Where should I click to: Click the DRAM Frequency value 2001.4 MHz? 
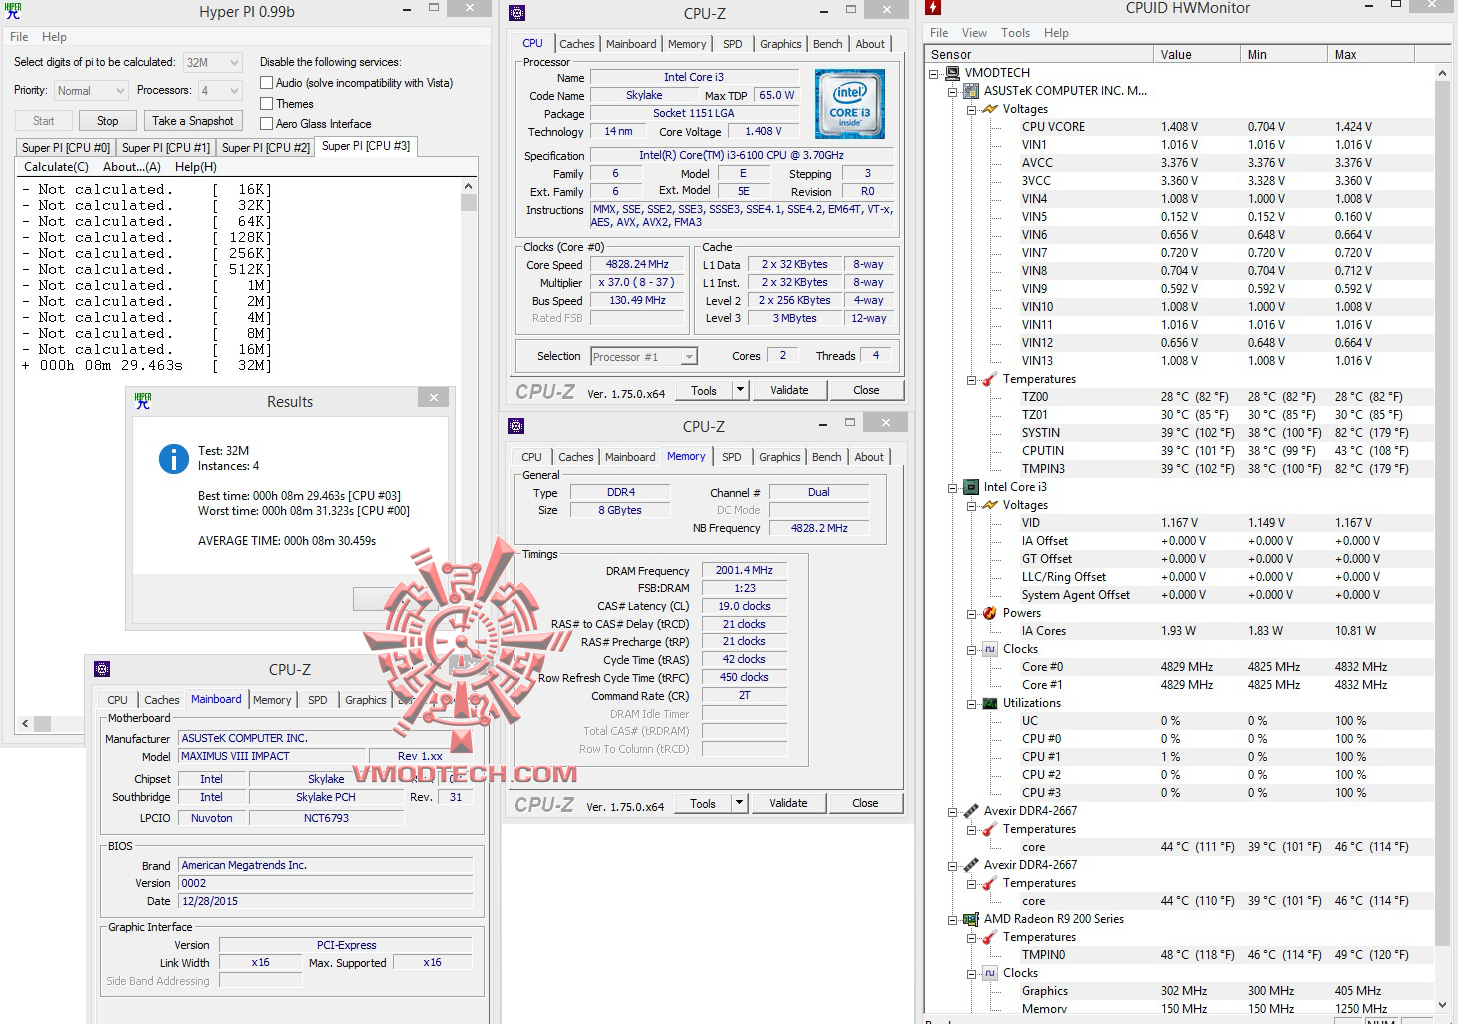[x=744, y=570]
